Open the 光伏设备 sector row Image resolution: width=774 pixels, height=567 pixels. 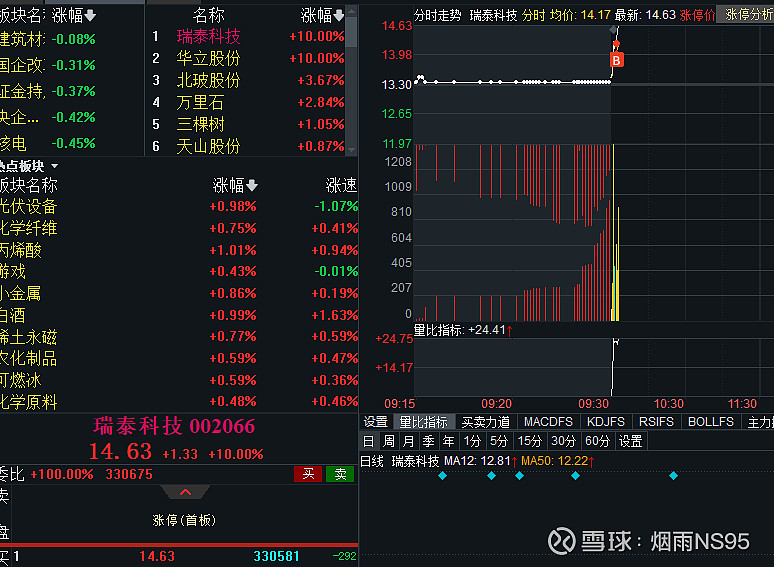pos(179,207)
